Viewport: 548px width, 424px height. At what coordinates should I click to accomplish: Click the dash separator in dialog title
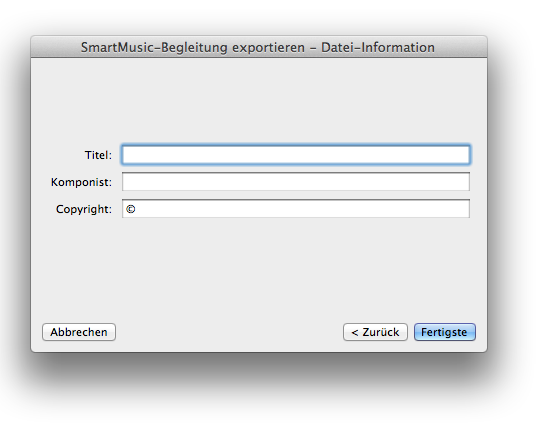[313, 48]
